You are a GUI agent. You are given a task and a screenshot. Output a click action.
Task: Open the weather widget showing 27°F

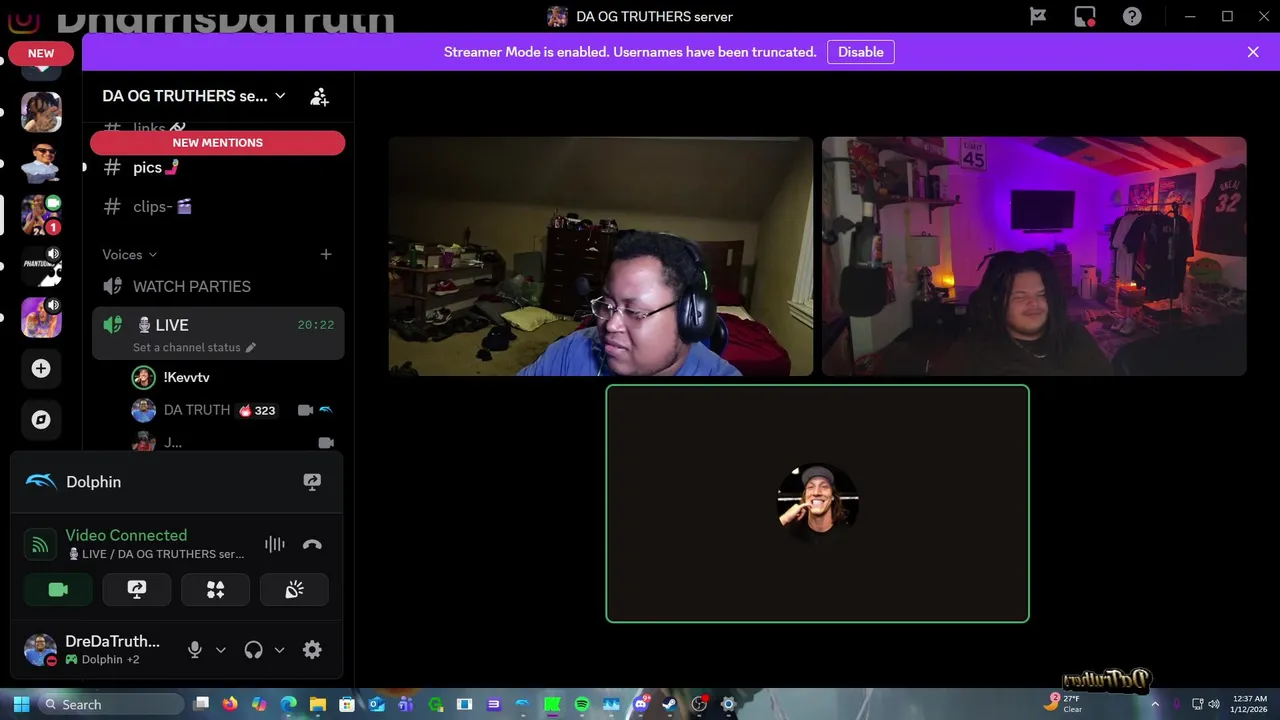point(1066,703)
